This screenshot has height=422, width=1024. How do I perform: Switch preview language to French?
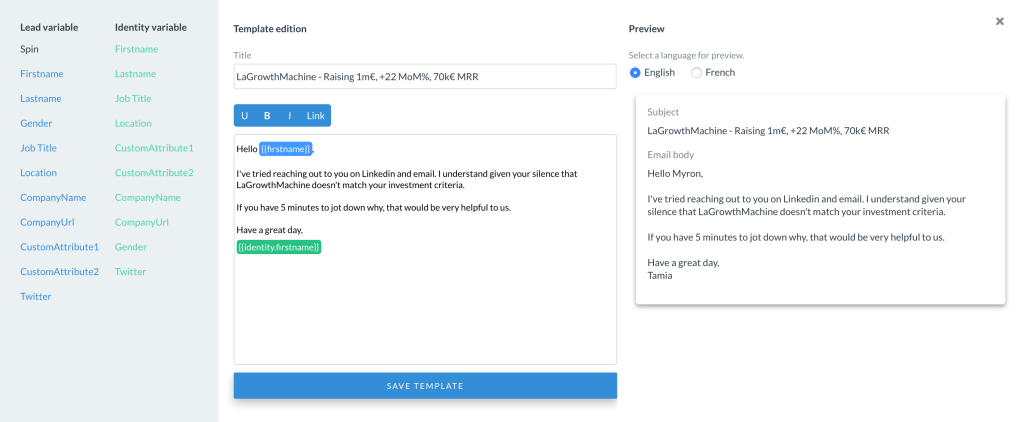[x=696, y=73]
